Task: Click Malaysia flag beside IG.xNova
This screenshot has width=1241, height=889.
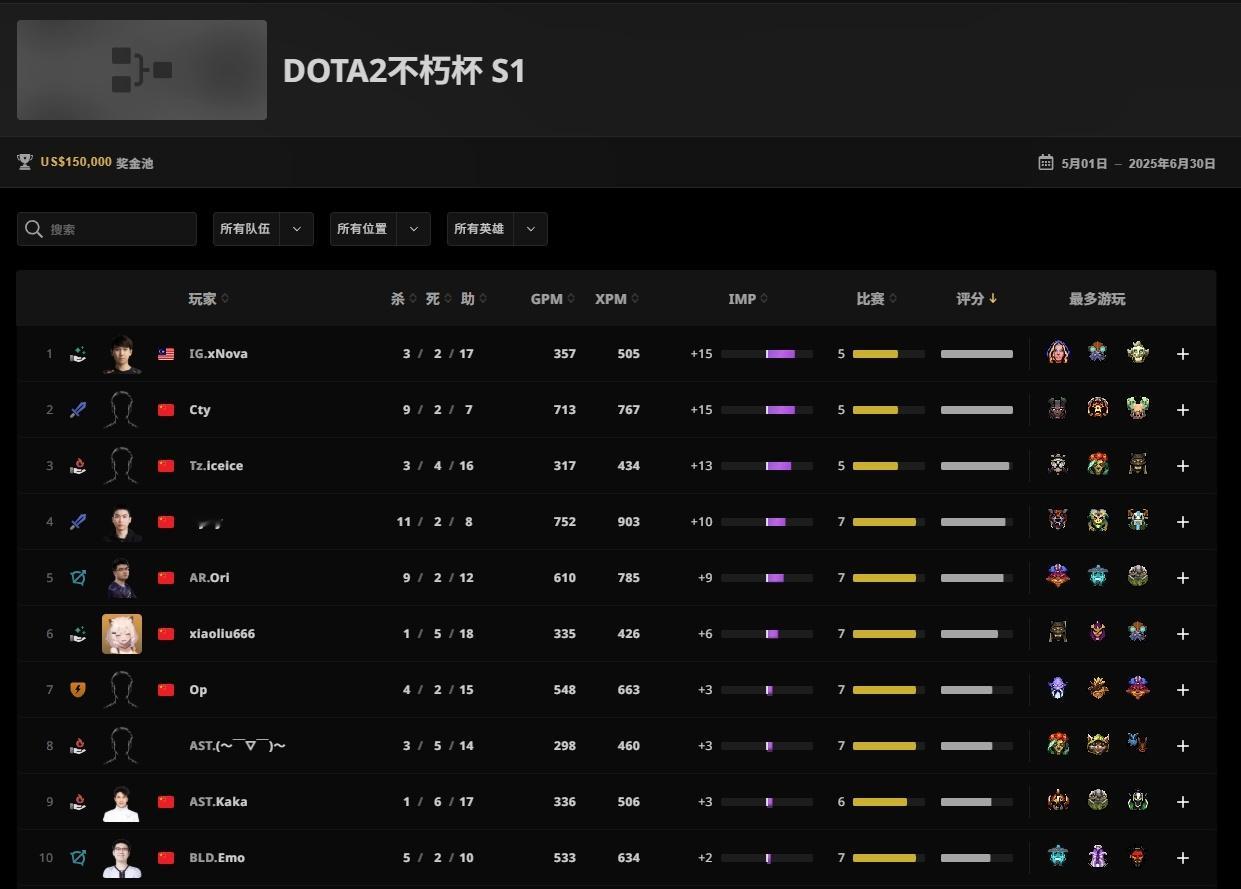Action: click(x=166, y=354)
